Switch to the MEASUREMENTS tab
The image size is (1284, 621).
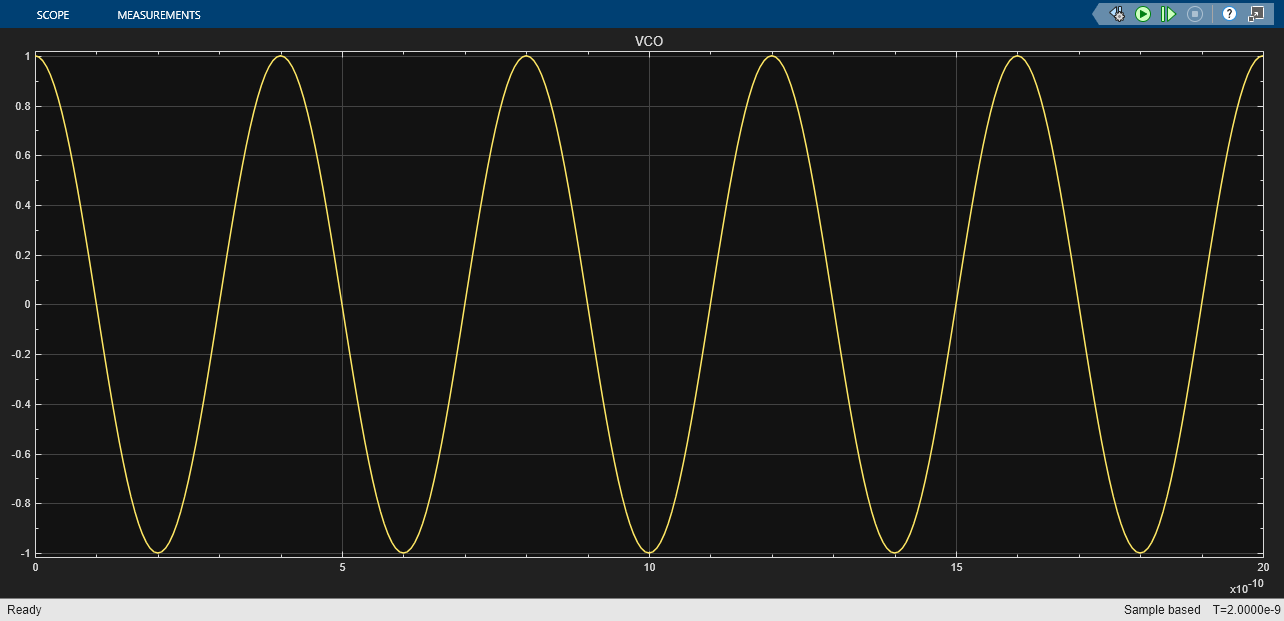coord(158,14)
